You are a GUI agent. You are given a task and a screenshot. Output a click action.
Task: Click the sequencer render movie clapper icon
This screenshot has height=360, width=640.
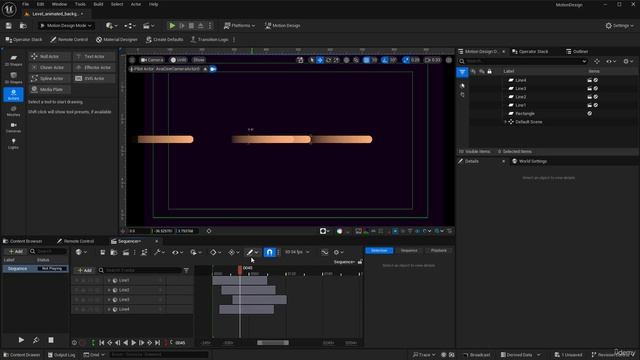tap(126, 252)
